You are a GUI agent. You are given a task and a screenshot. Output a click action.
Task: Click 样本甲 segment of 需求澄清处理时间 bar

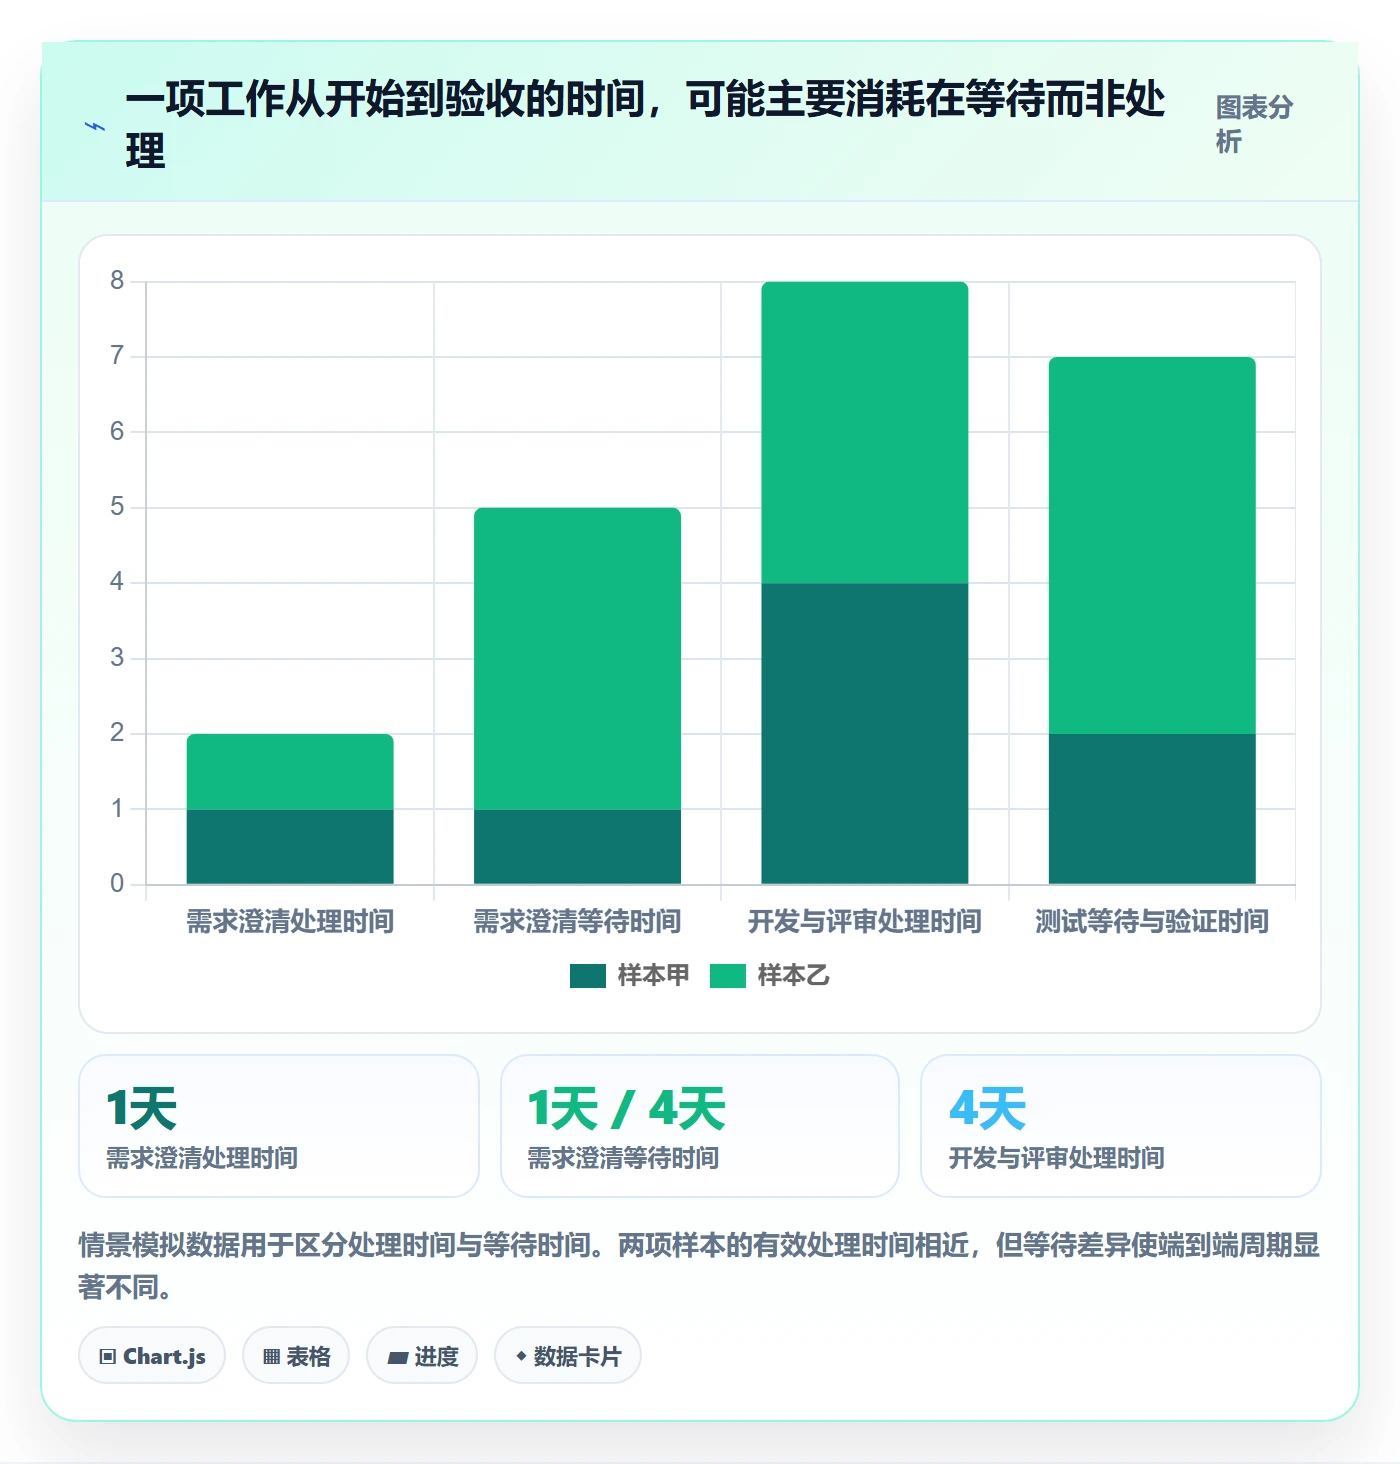point(290,846)
